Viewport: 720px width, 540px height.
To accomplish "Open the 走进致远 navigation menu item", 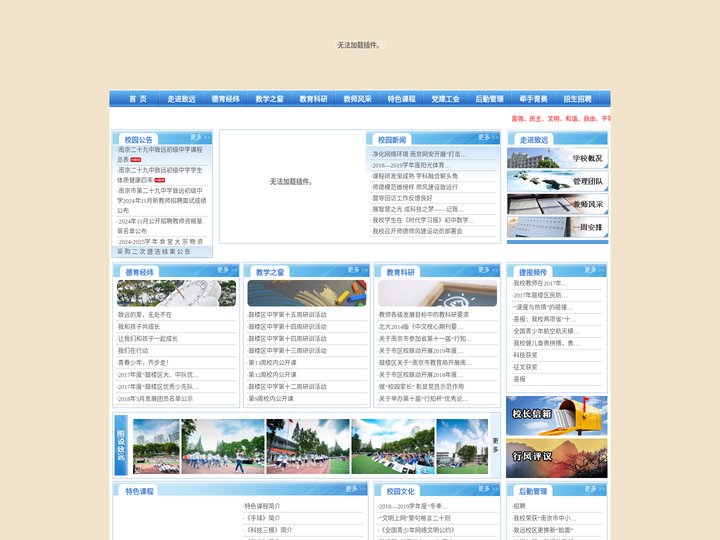I will click(x=181, y=99).
